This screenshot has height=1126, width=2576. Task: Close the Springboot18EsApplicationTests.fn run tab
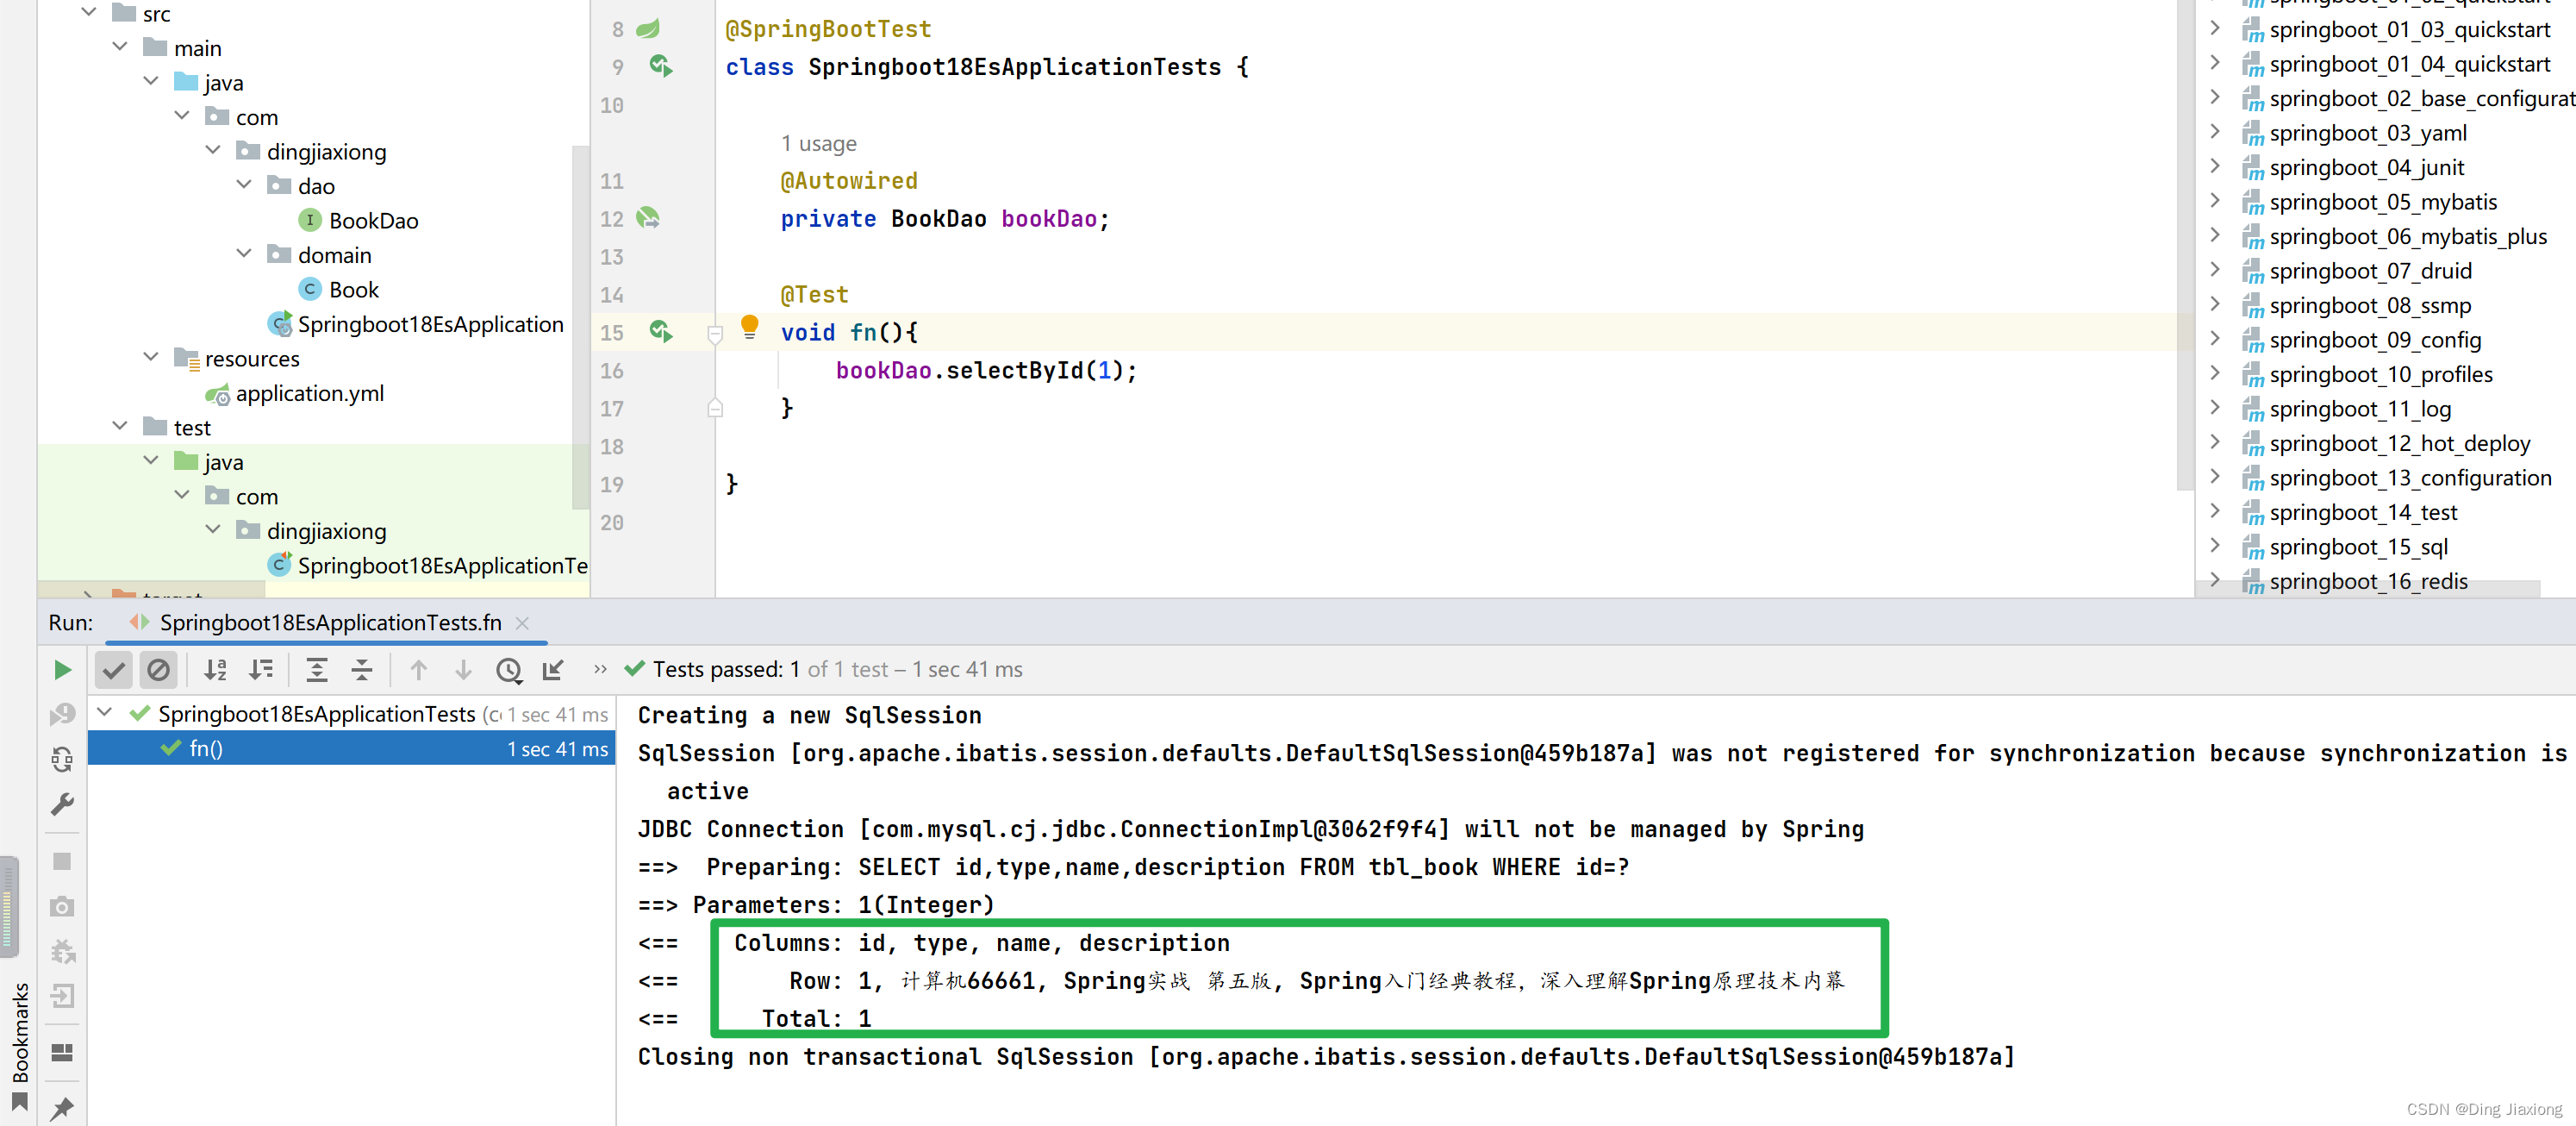[522, 623]
